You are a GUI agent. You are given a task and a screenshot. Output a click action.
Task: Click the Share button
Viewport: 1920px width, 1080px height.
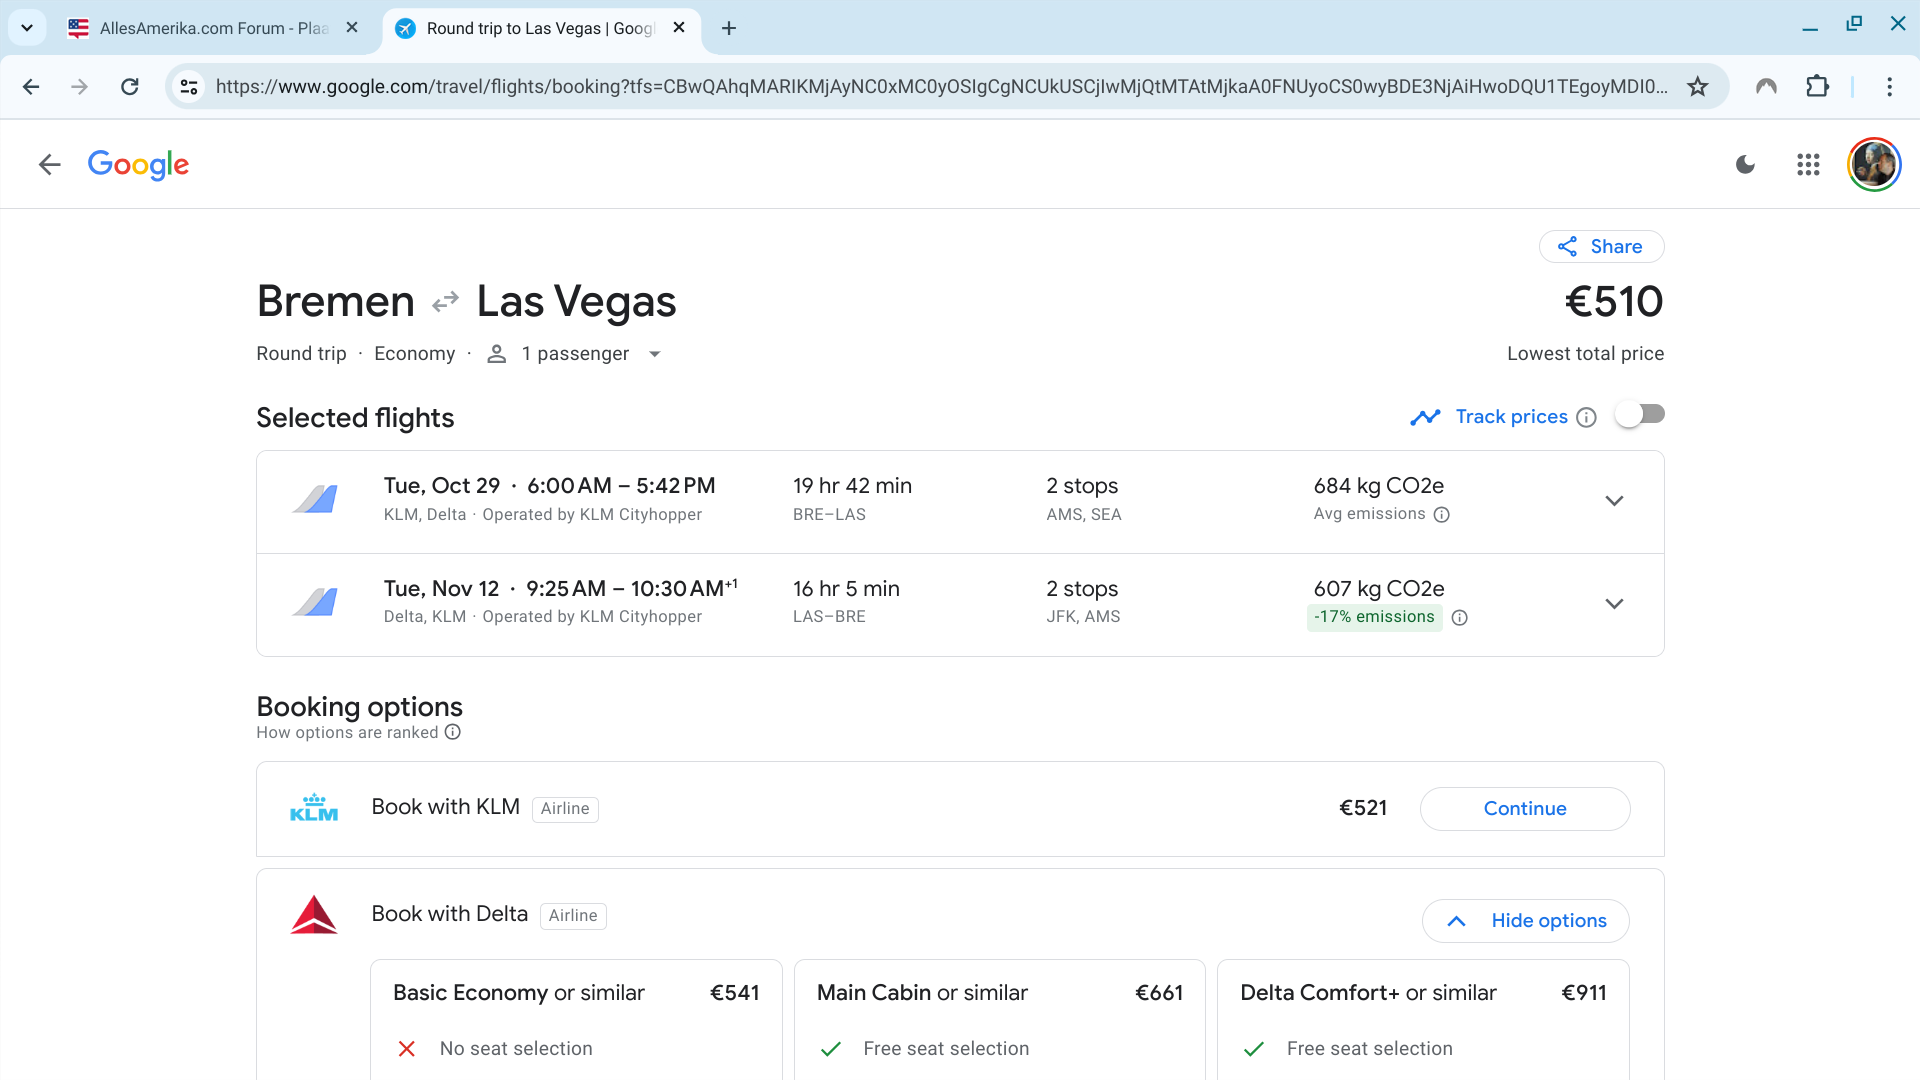click(x=1601, y=247)
